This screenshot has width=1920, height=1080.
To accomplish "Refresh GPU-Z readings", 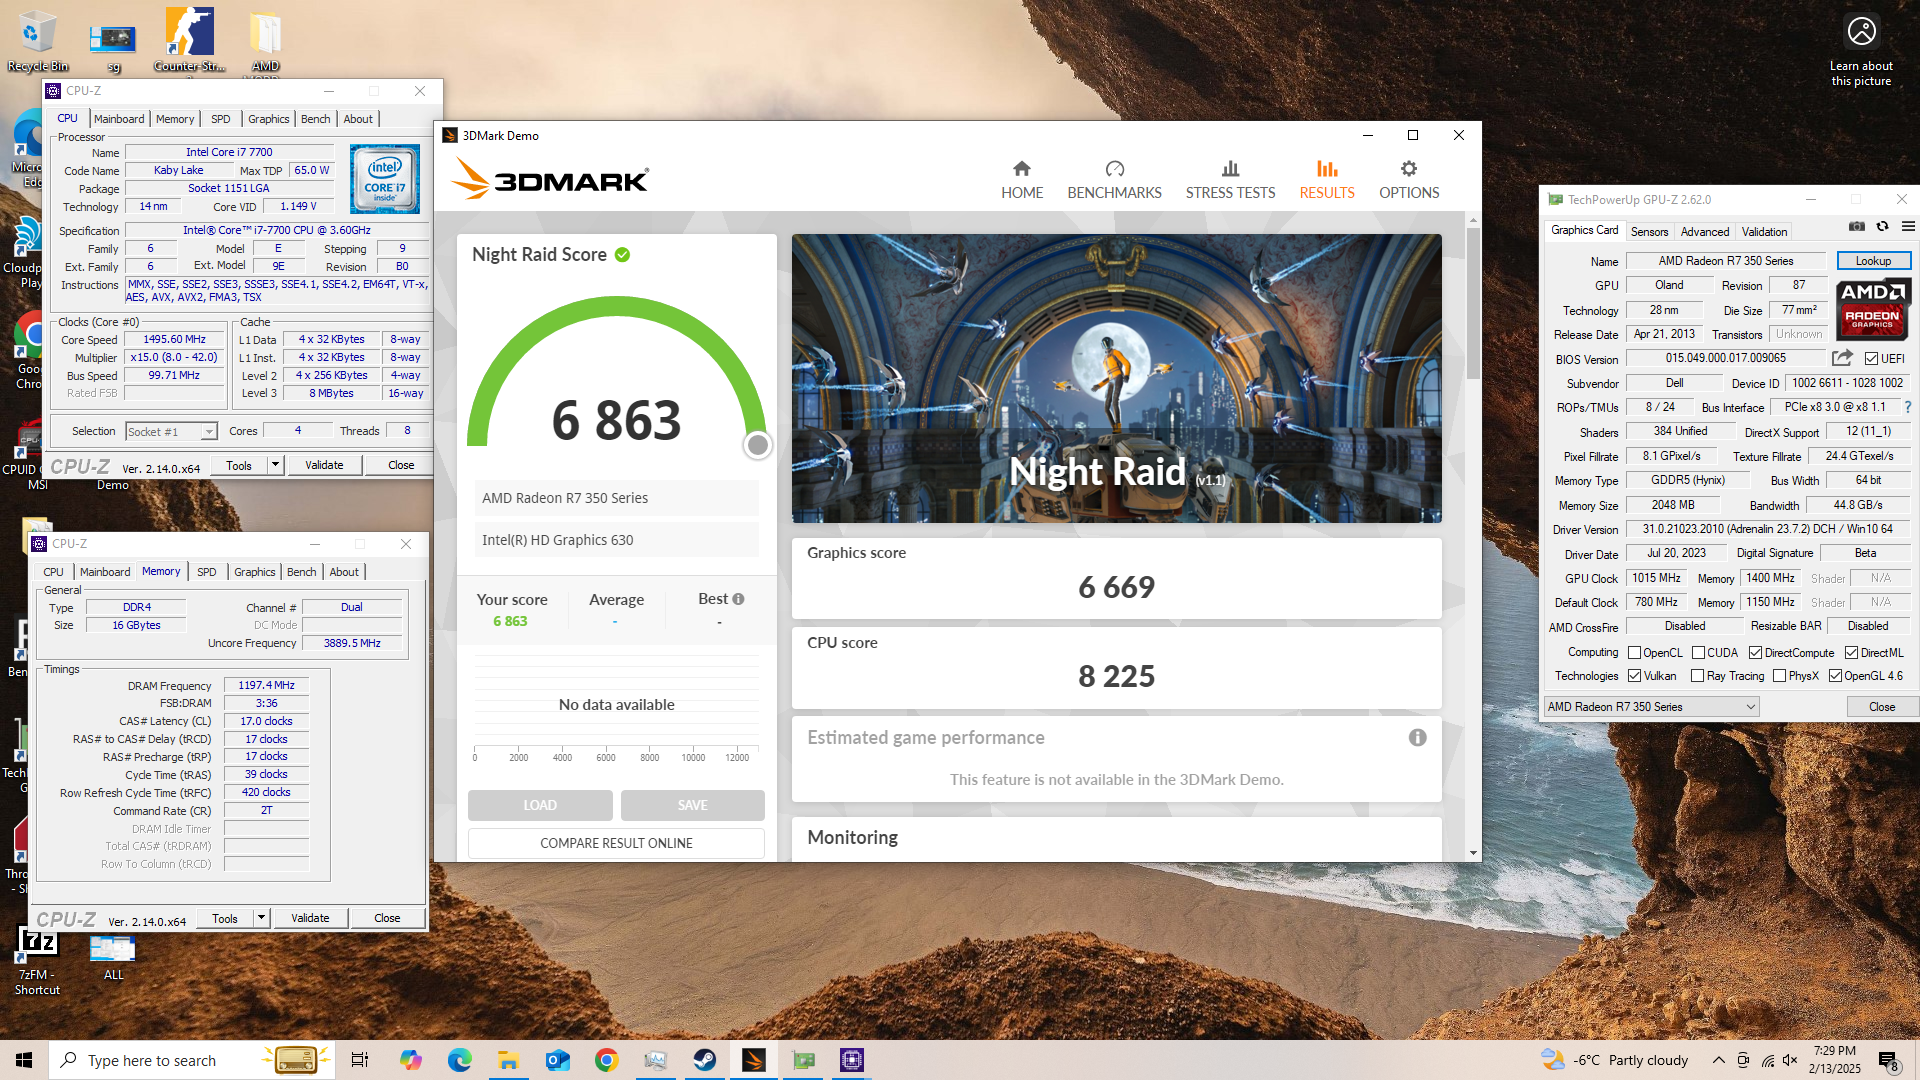I will point(1882,227).
